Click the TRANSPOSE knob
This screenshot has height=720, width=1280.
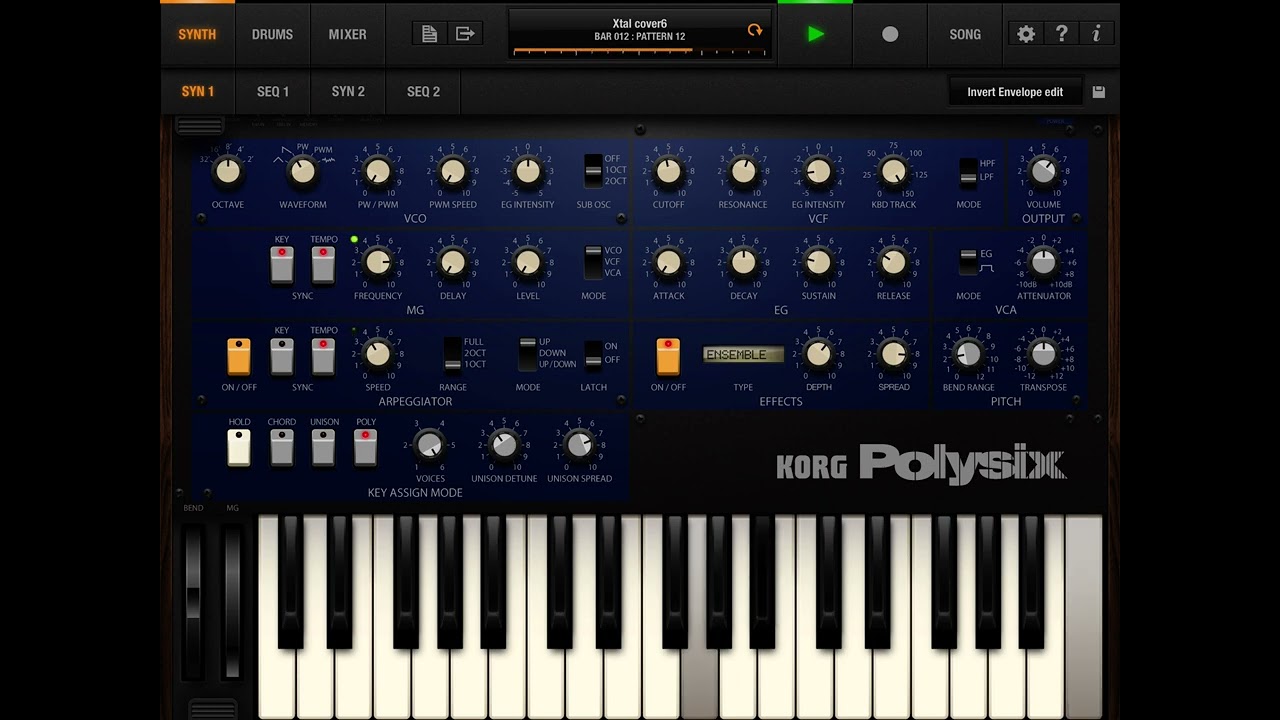coord(1043,353)
